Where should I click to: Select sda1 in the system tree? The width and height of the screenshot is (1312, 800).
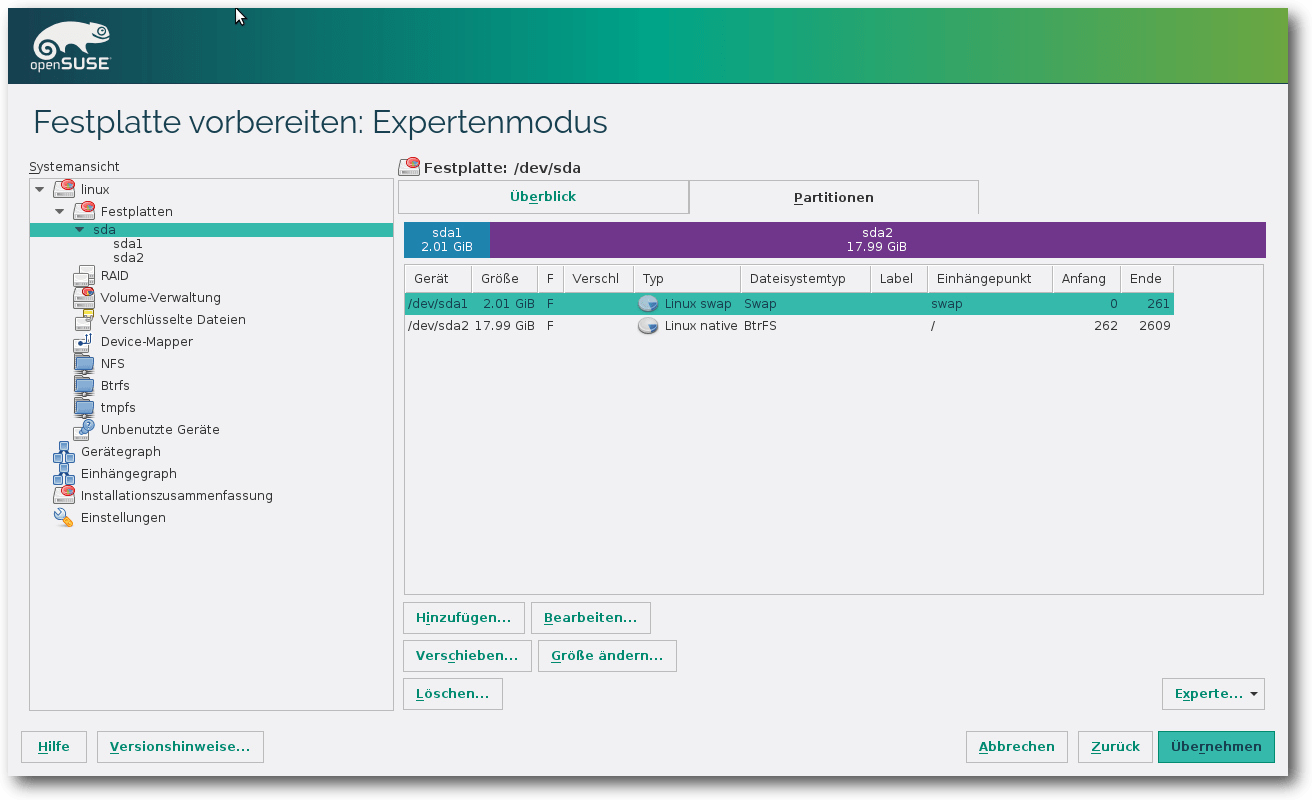pos(128,243)
